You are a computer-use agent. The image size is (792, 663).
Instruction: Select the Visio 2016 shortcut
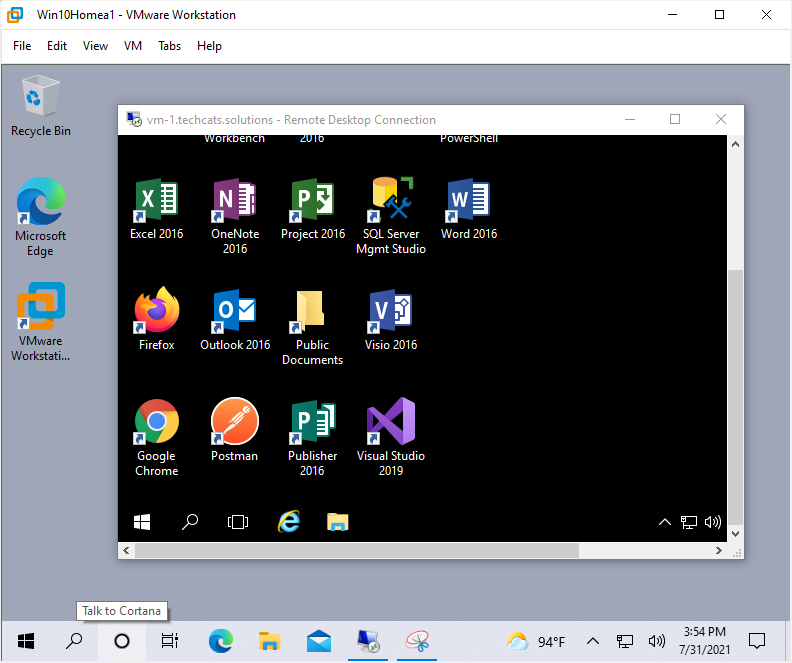pos(391,319)
